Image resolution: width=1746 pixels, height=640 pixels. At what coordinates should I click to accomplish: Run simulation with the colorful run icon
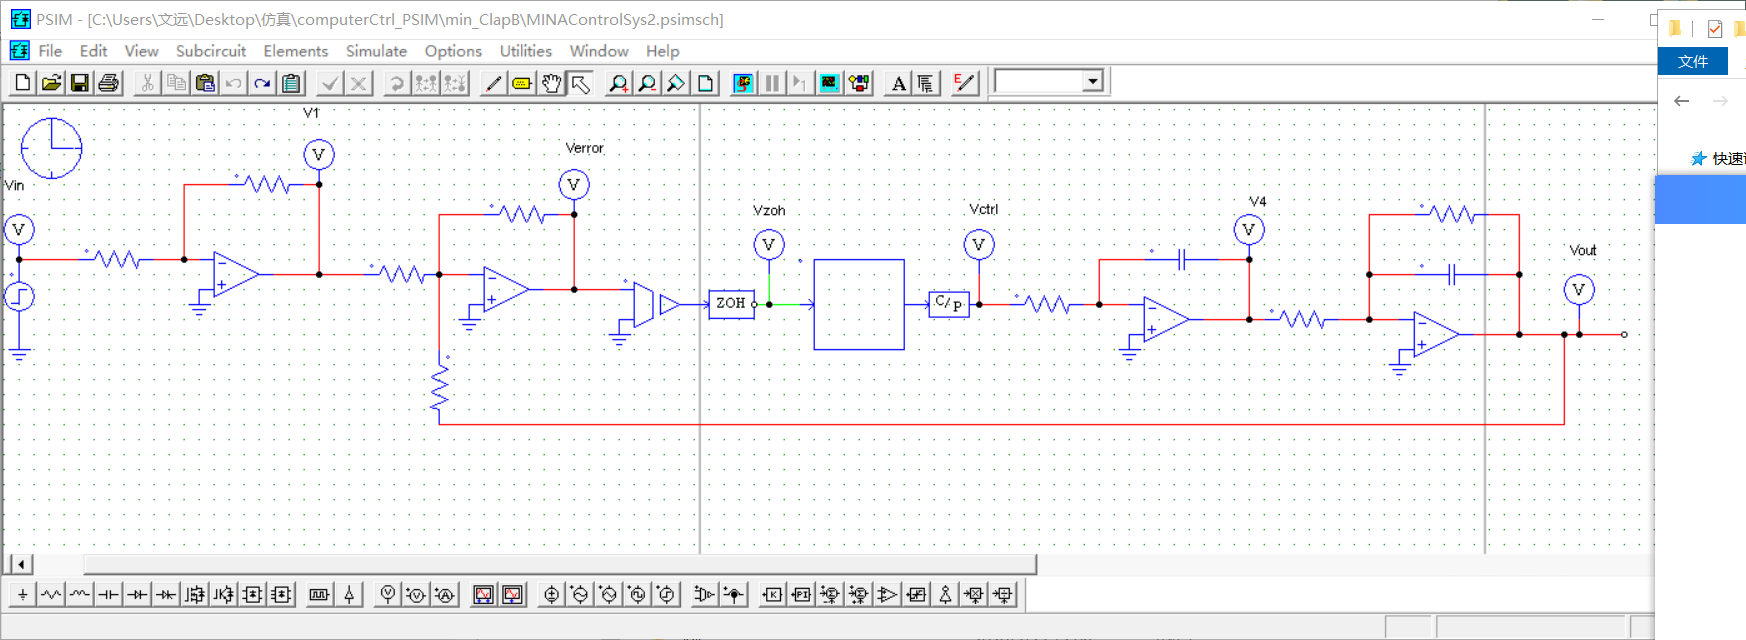coord(743,83)
